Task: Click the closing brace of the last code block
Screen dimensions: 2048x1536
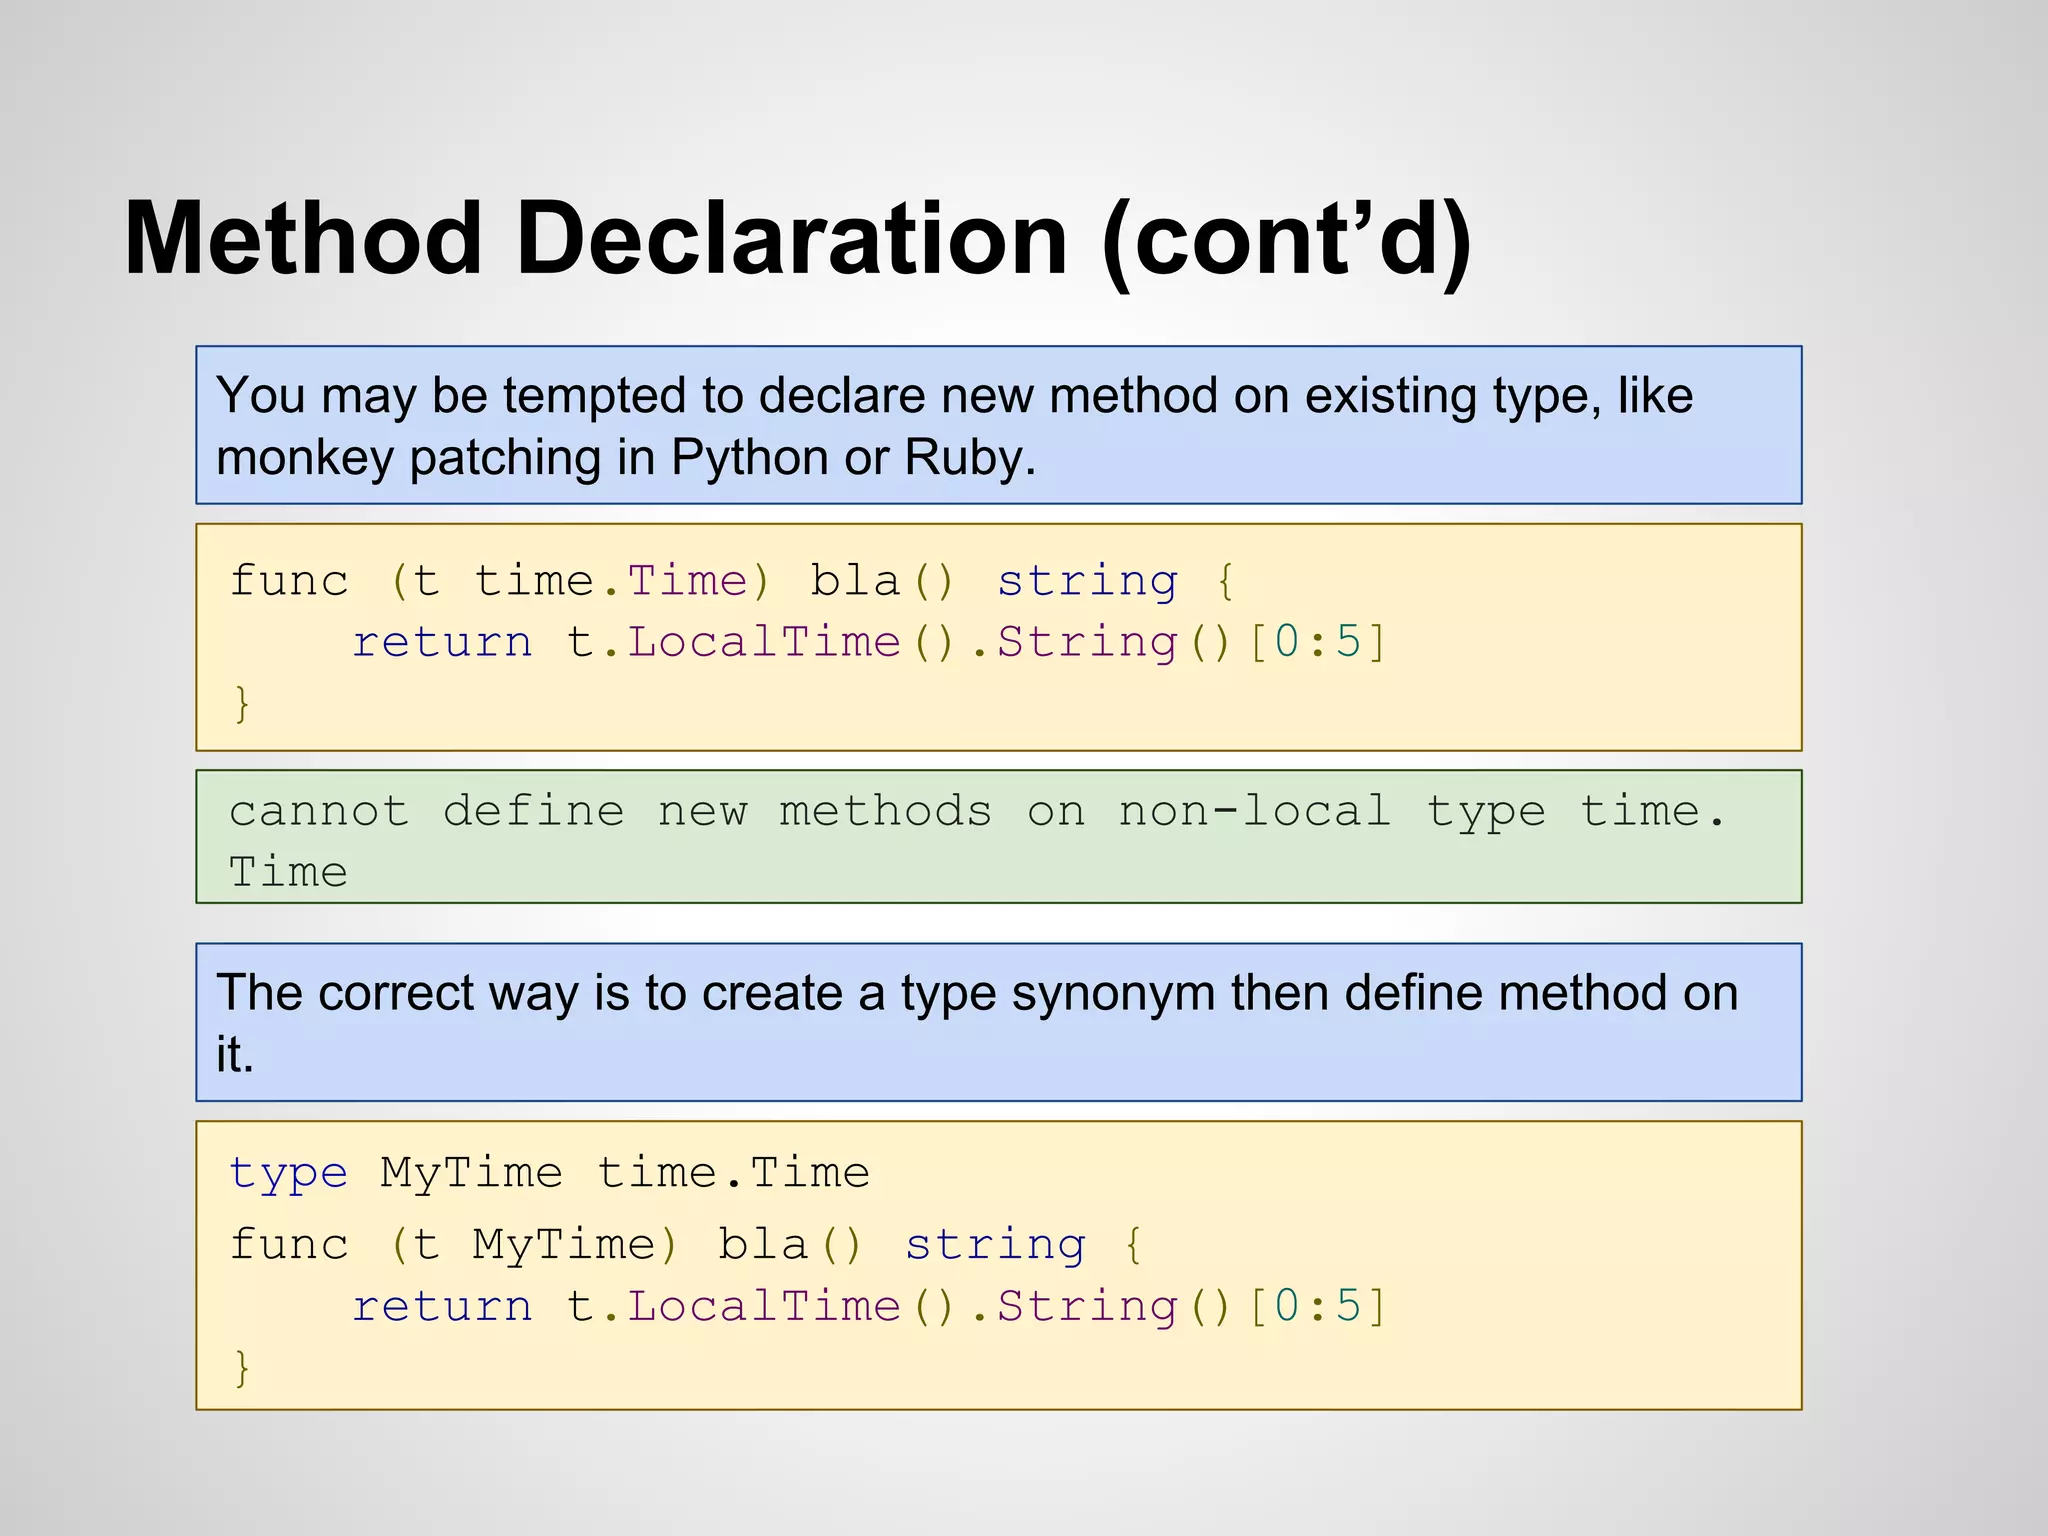Action: pyautogui.click(x=241, y=1368)
